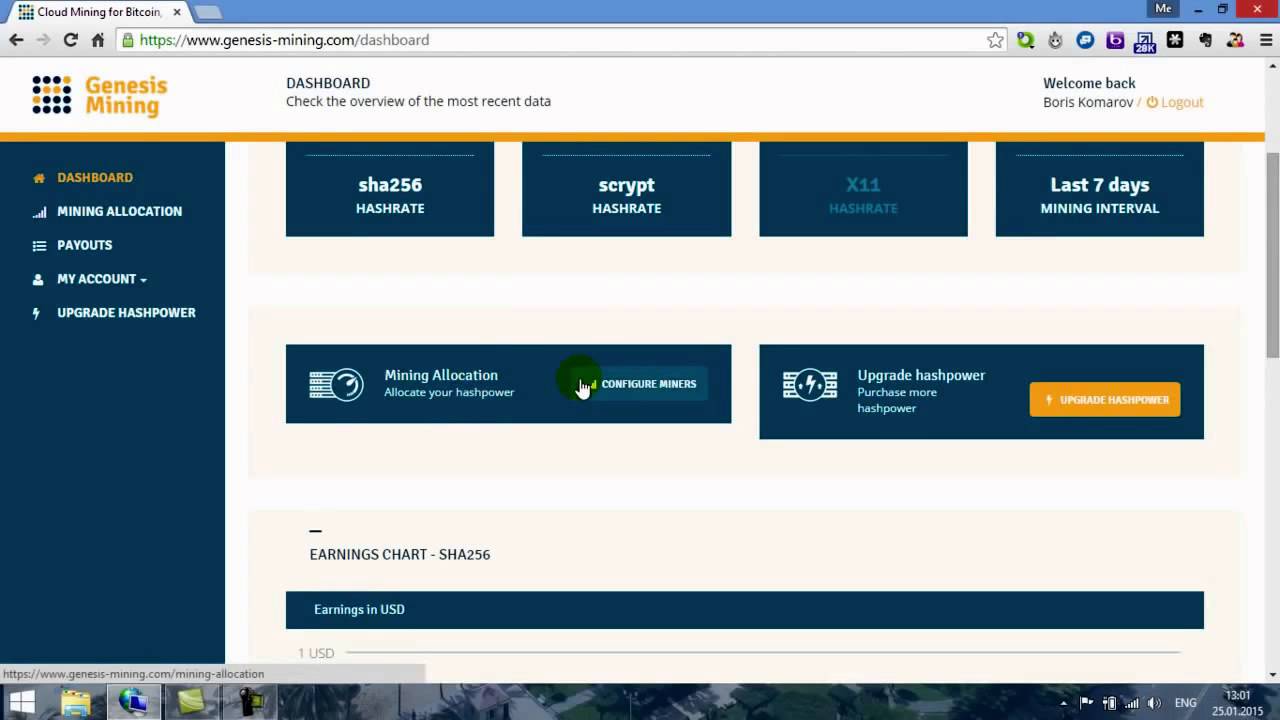Image resolution: width=1280 pixels, height=720 pixels.
Task: Click the logout power icon
Action: [1152, 102]
